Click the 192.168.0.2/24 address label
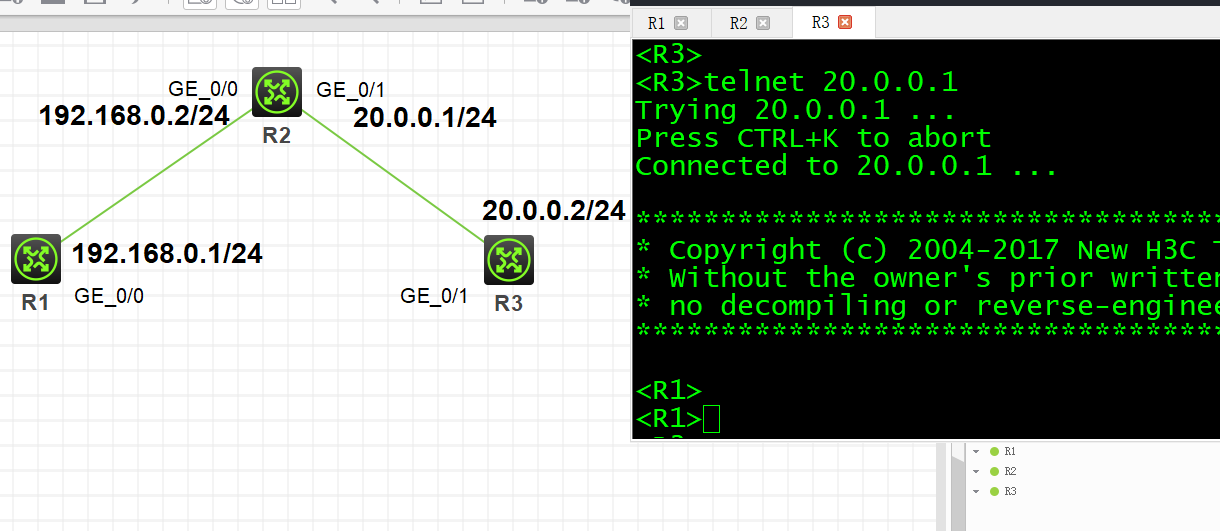The height and width of the screenshot is (531, 1220). (134, 116)
